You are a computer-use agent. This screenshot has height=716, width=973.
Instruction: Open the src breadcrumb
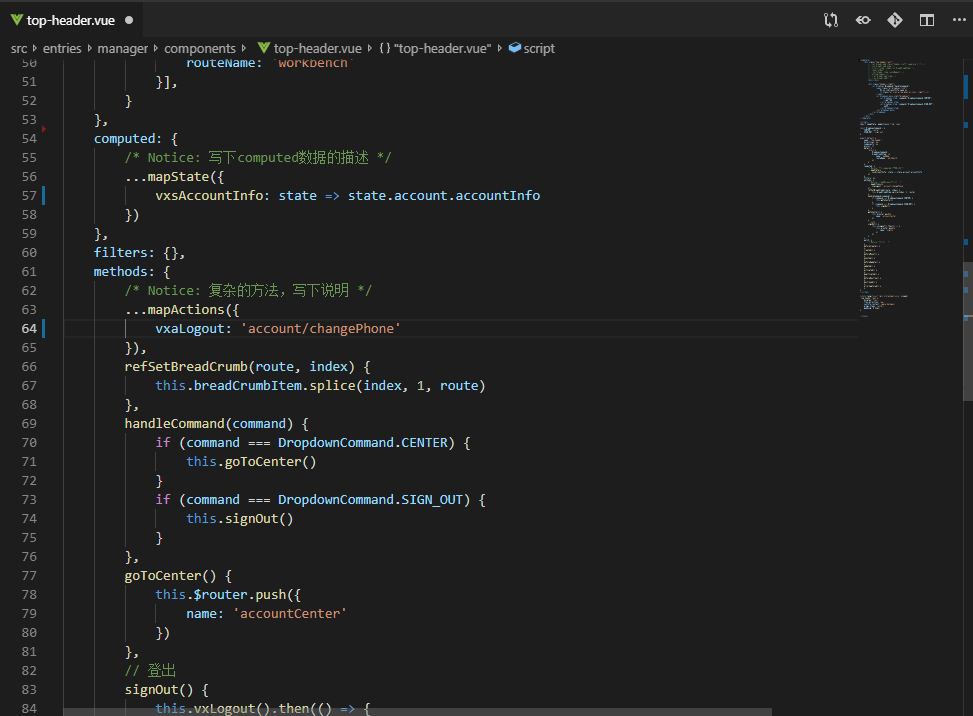pyautogui.click(x=19, y=48)
